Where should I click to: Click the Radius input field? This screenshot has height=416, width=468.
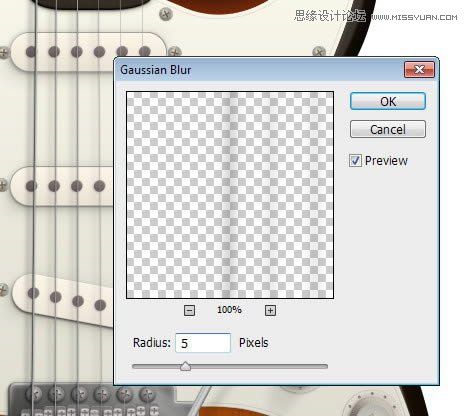point(203,343)
